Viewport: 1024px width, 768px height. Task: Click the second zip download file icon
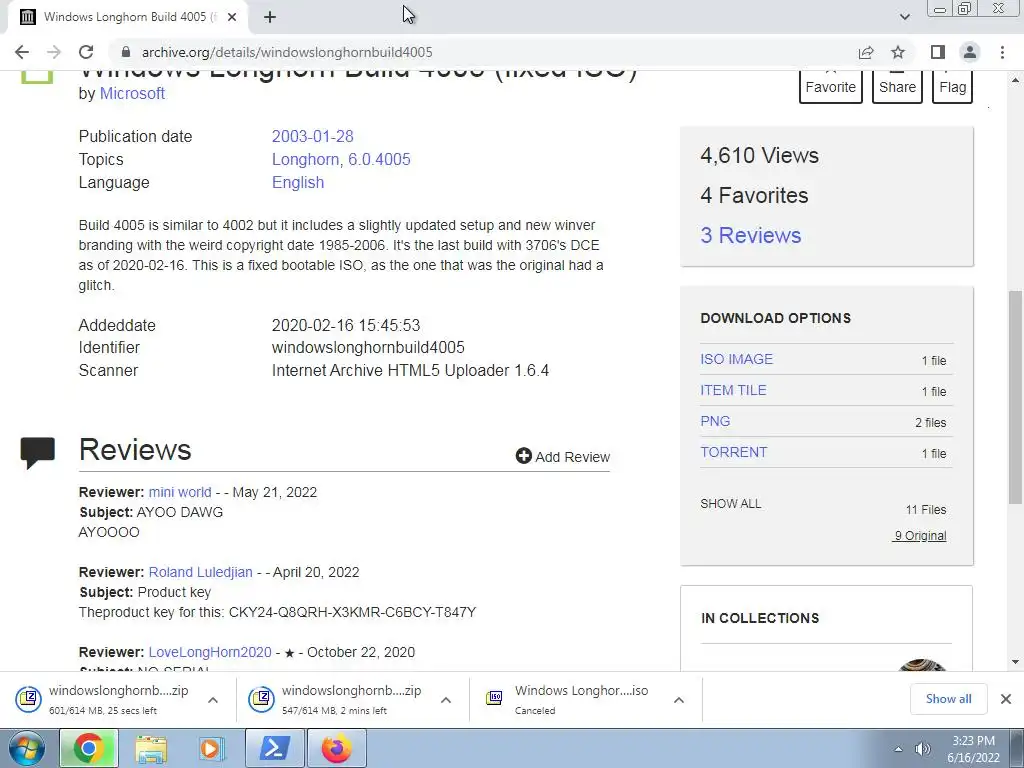[x=261, y=699]
